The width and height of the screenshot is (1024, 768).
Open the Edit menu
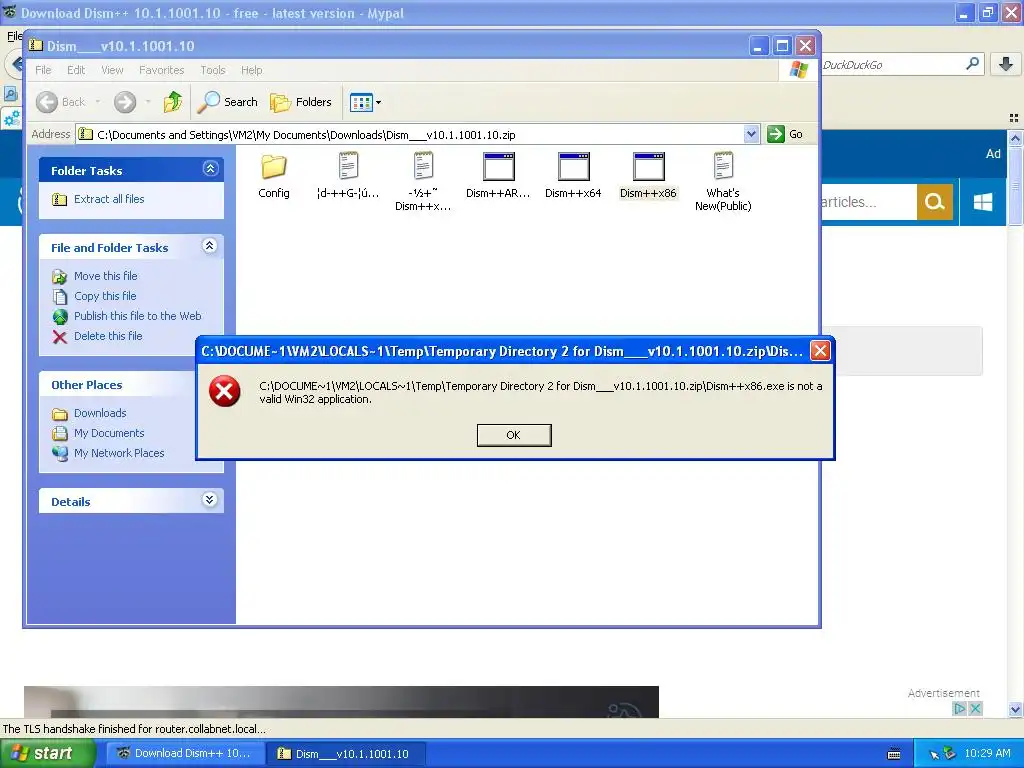[x=76, y=70]
